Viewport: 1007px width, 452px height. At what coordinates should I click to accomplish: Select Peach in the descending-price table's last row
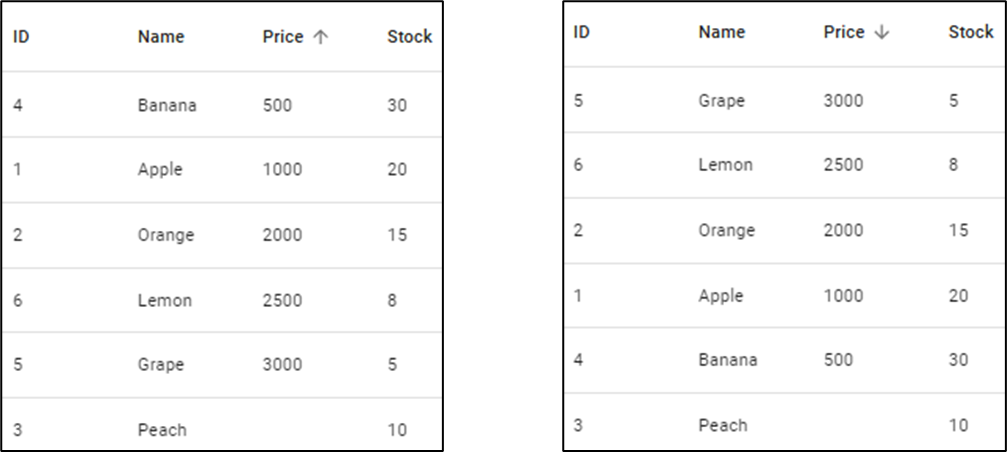pos(723,425)
